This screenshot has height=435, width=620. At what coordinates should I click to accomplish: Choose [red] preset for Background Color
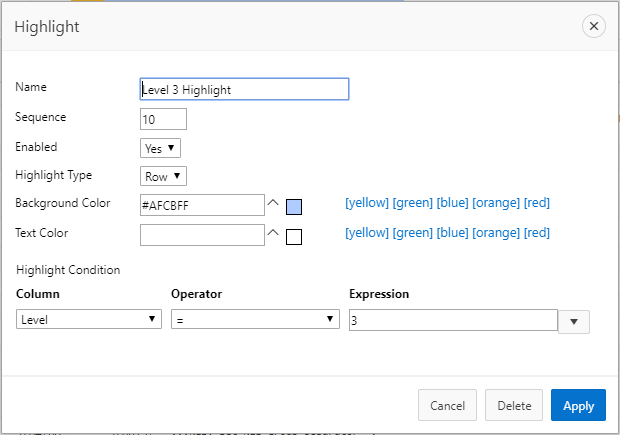click(537, 203)
